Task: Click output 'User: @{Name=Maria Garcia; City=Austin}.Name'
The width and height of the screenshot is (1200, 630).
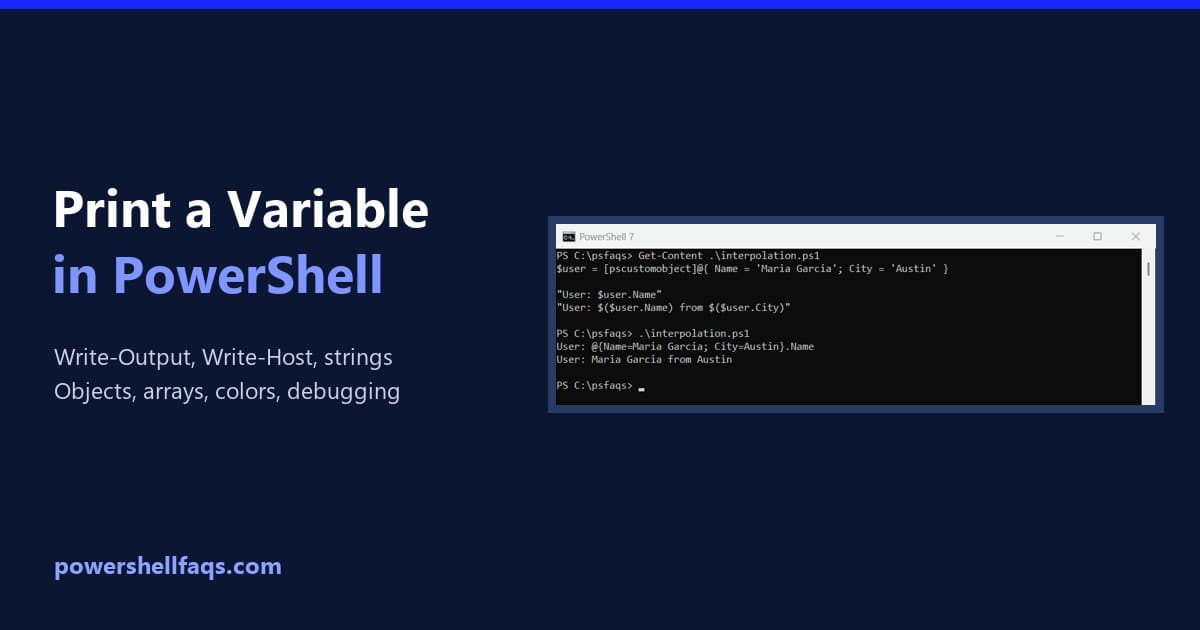Action: click(x=685, y=346)
